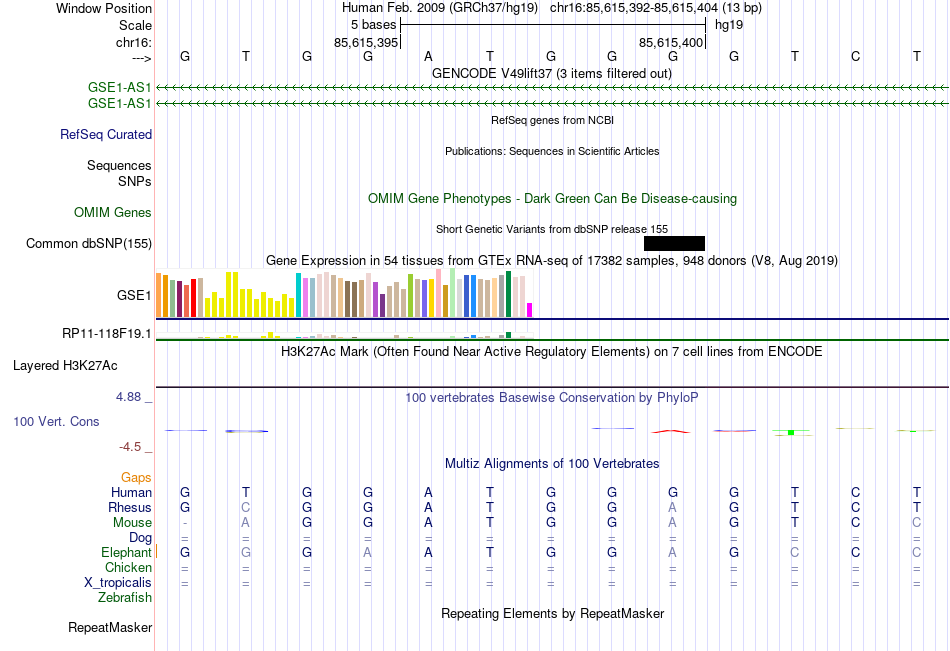Open the 100 Vert. Cons track label
The height and width of the screenshot is (651, 950).
[56, 421]
